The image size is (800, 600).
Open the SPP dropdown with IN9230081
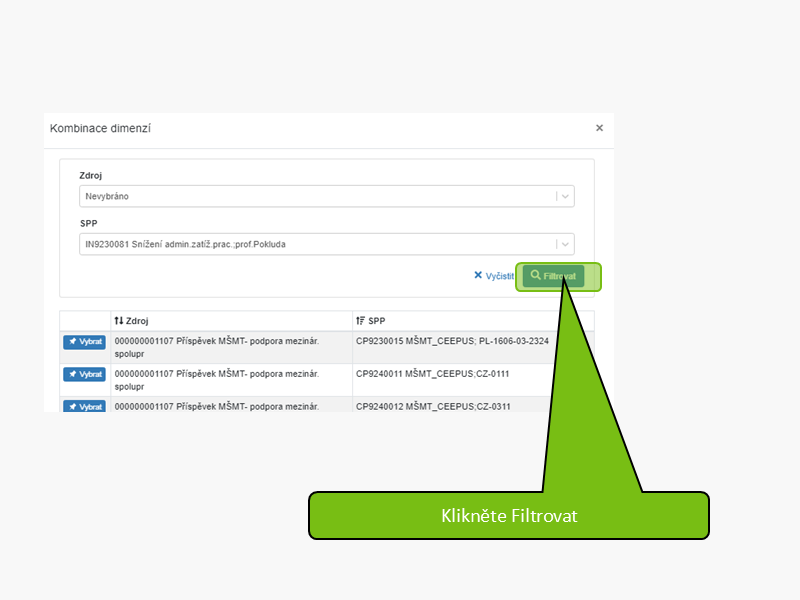(x=327, y=244)
